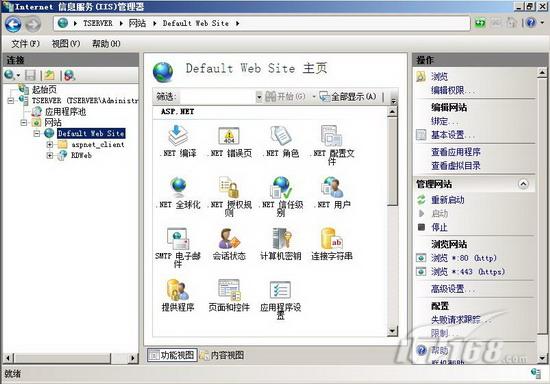The width and height of the screenshot is (550, 384).
Task: Click the 浏览 action link
Action: 439,76
